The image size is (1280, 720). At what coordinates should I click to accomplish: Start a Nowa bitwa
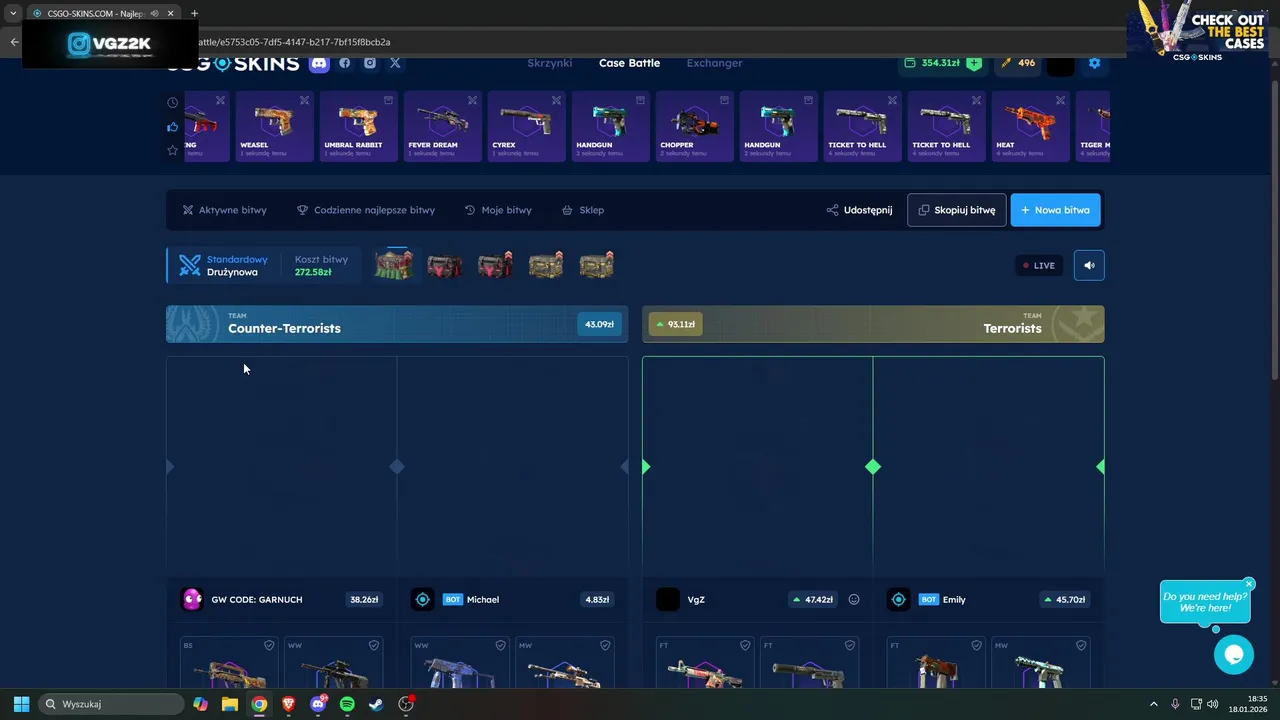point(1055,210)
